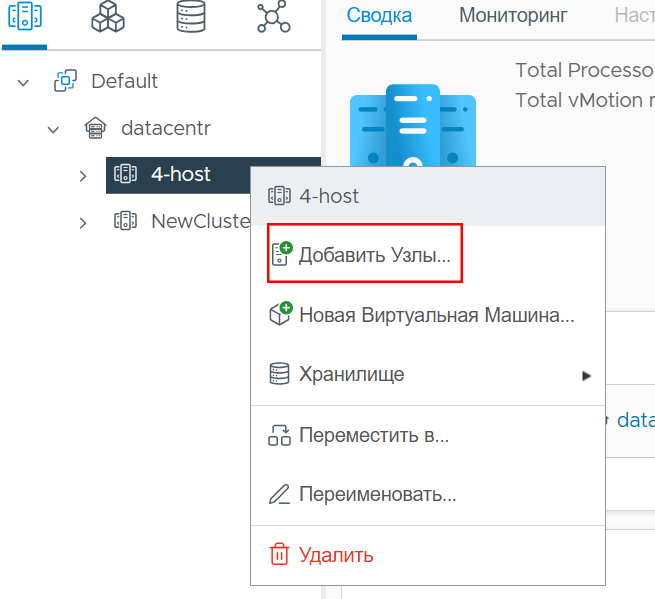The width and height of the screenshot is (655, 599).
Task: Open the Хранилище submenu
Action: click(x=428, y=374)
